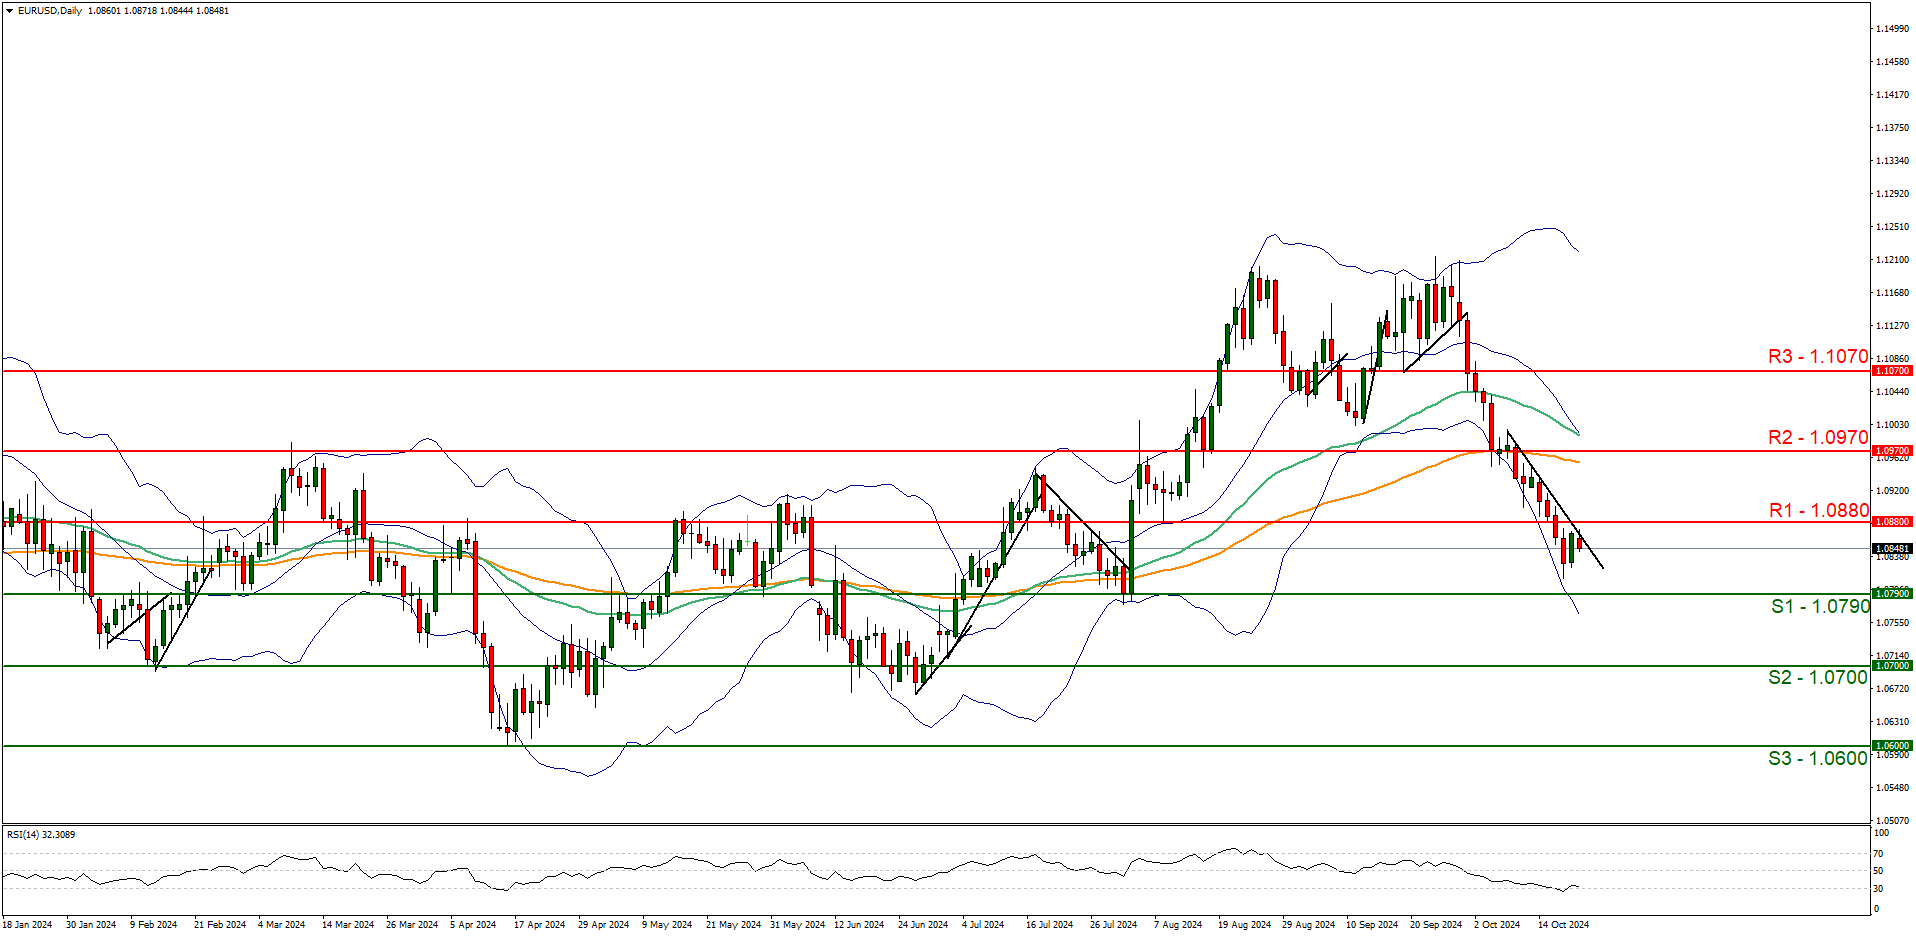Click the black 1.08481 current price tag

[x=1892, y=549]
